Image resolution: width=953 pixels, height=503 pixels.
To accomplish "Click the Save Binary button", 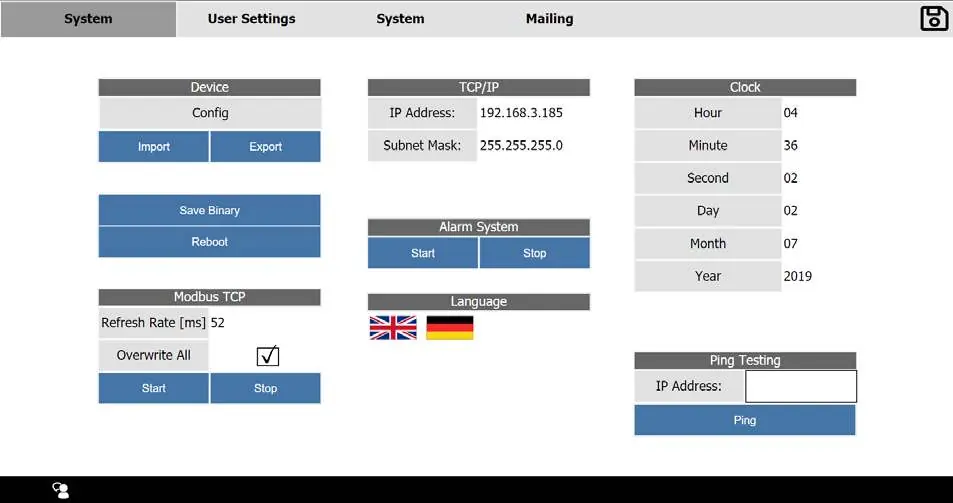I will coord(210,210).
